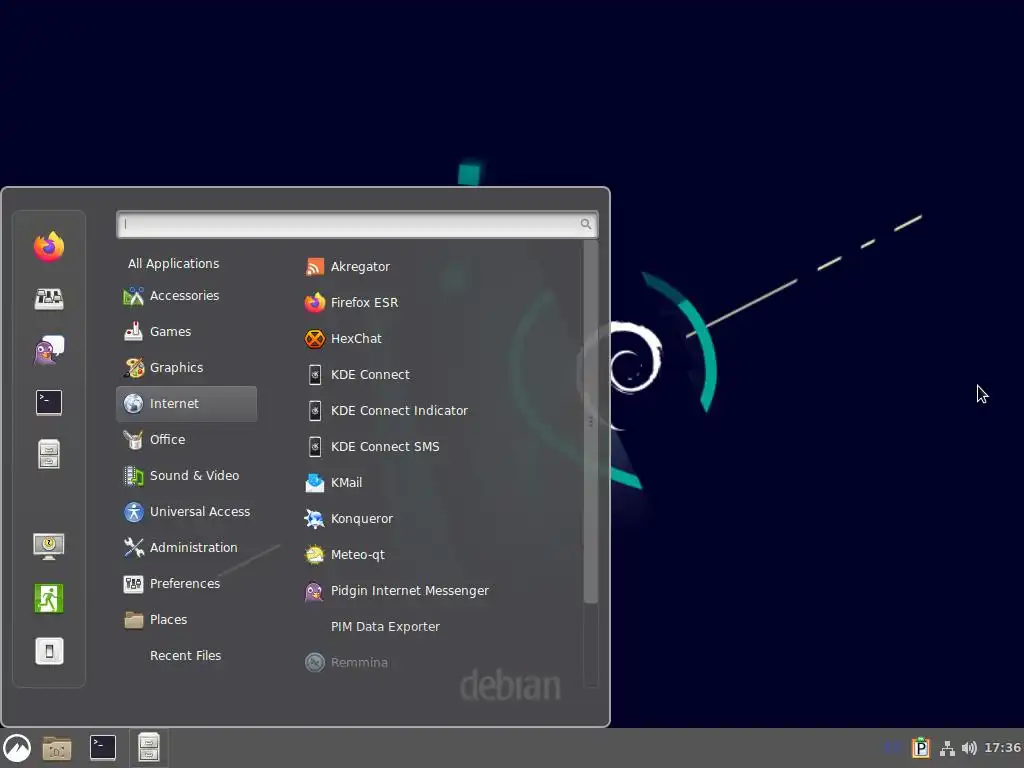Click the KDE Connect SMS icon
Image resolution: width=1024 pixels, height=768 pixels.
point(315,447)
